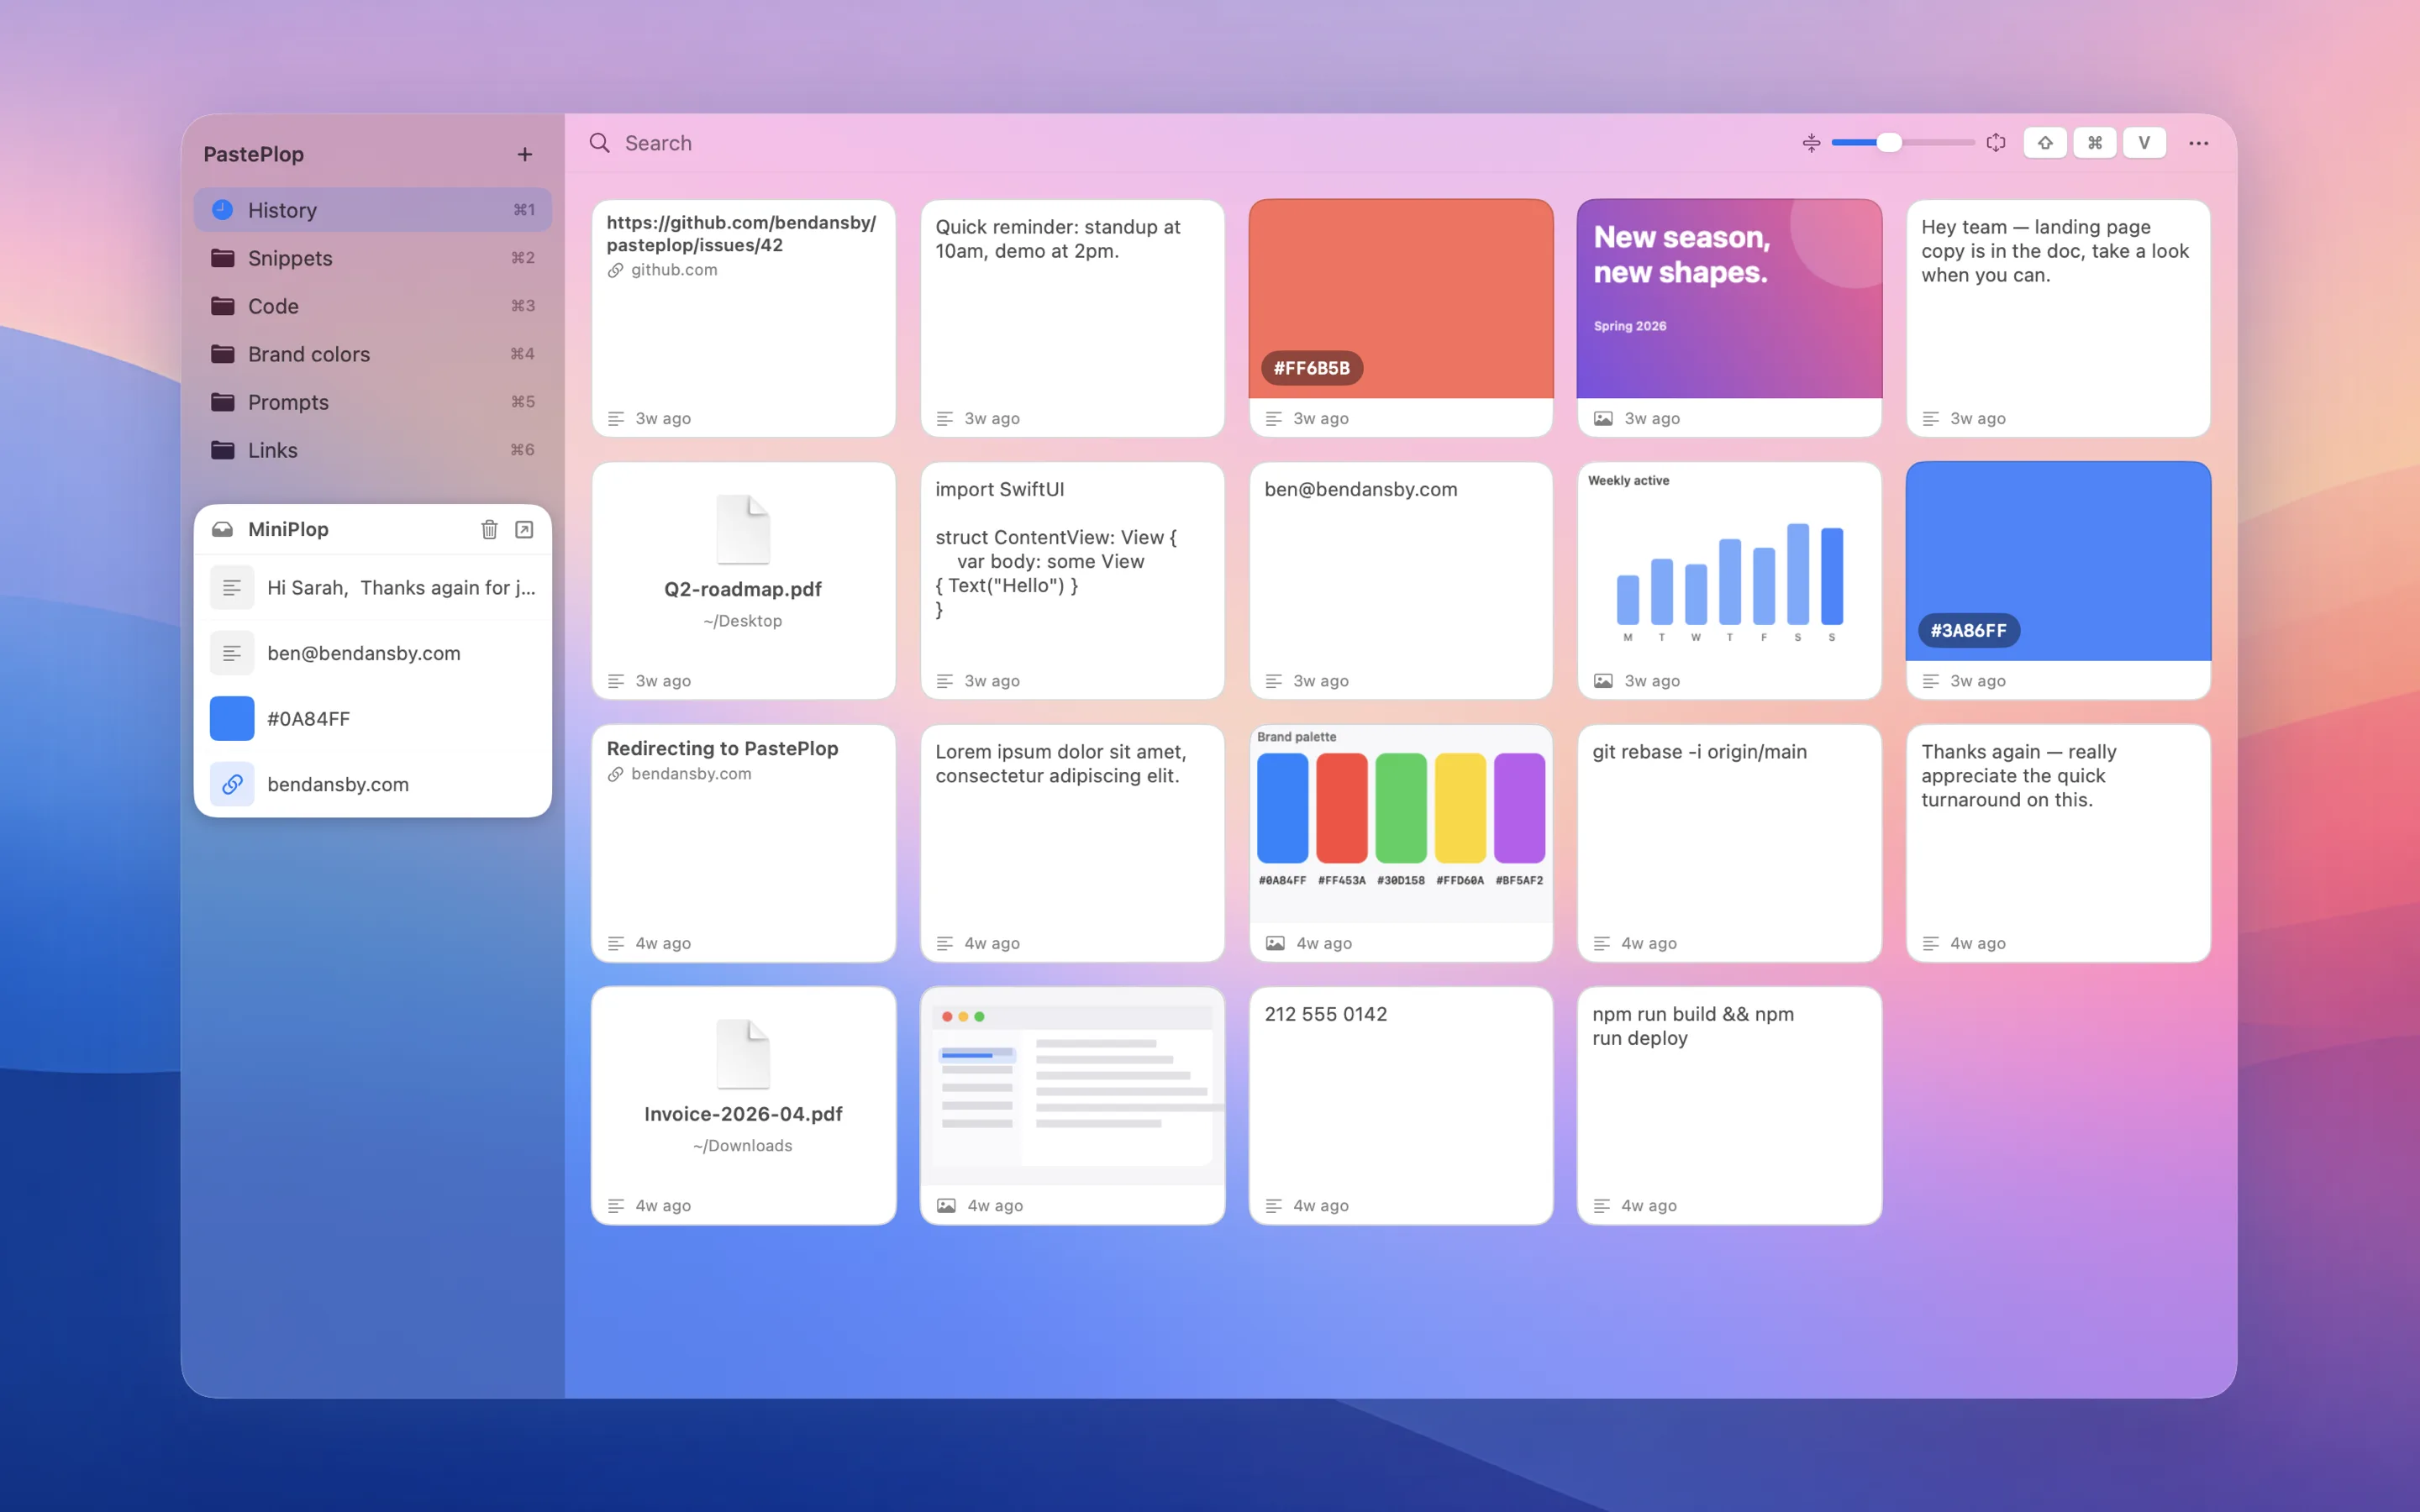
Task: Select the '212 555 0142' phone number clip
Action: 1400,1105
